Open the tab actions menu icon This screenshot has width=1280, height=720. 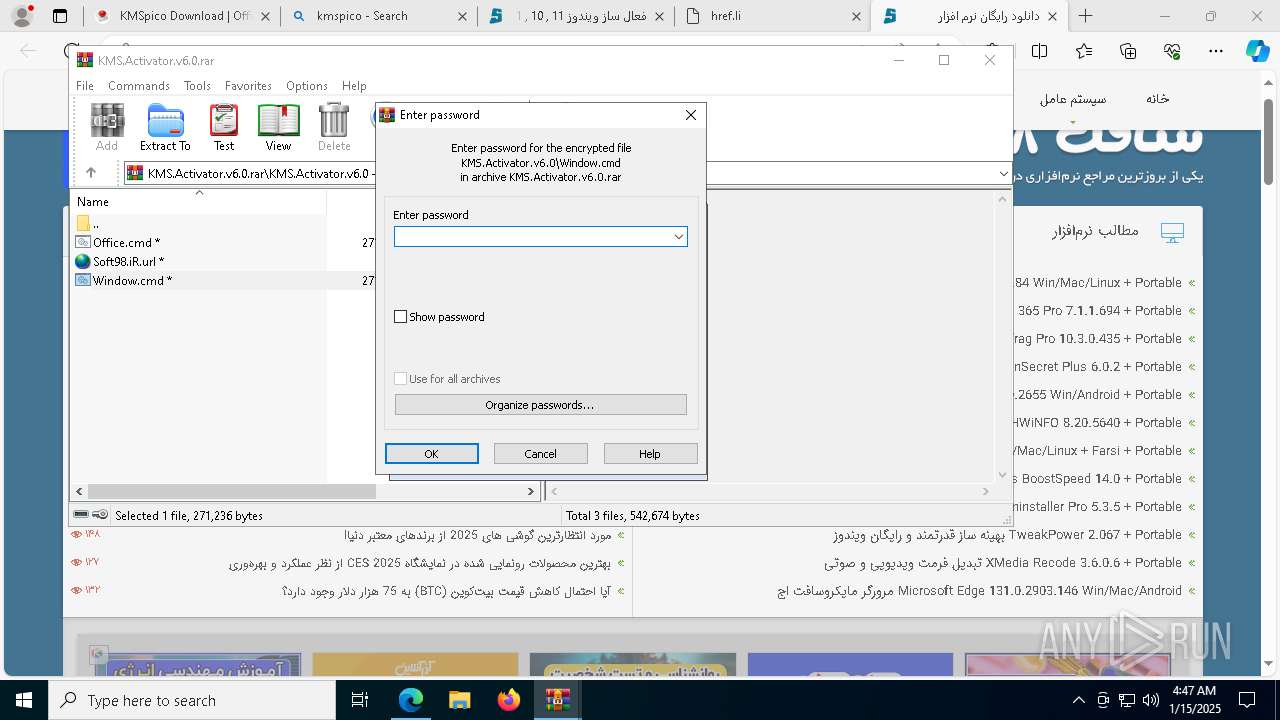(x=60, y=16)
